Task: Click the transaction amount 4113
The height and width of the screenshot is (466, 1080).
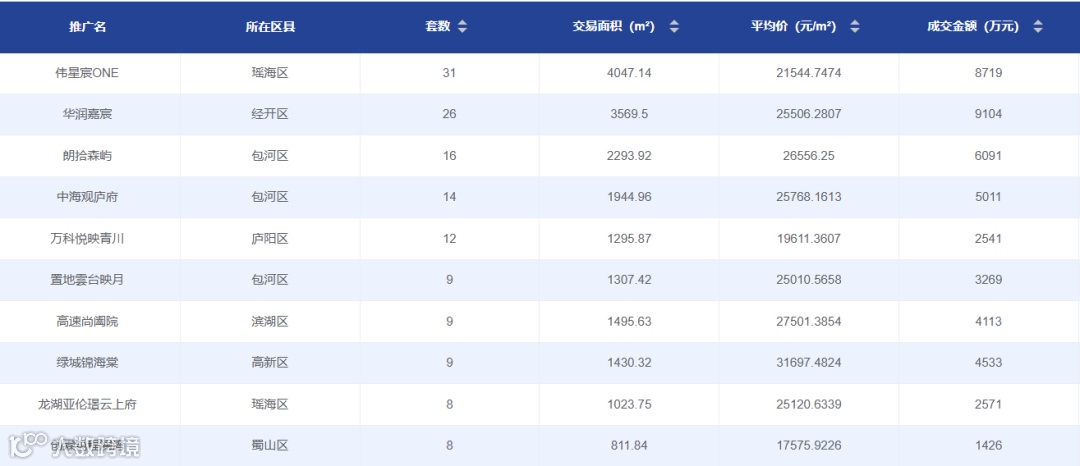Action: click(x=988, y=321)
